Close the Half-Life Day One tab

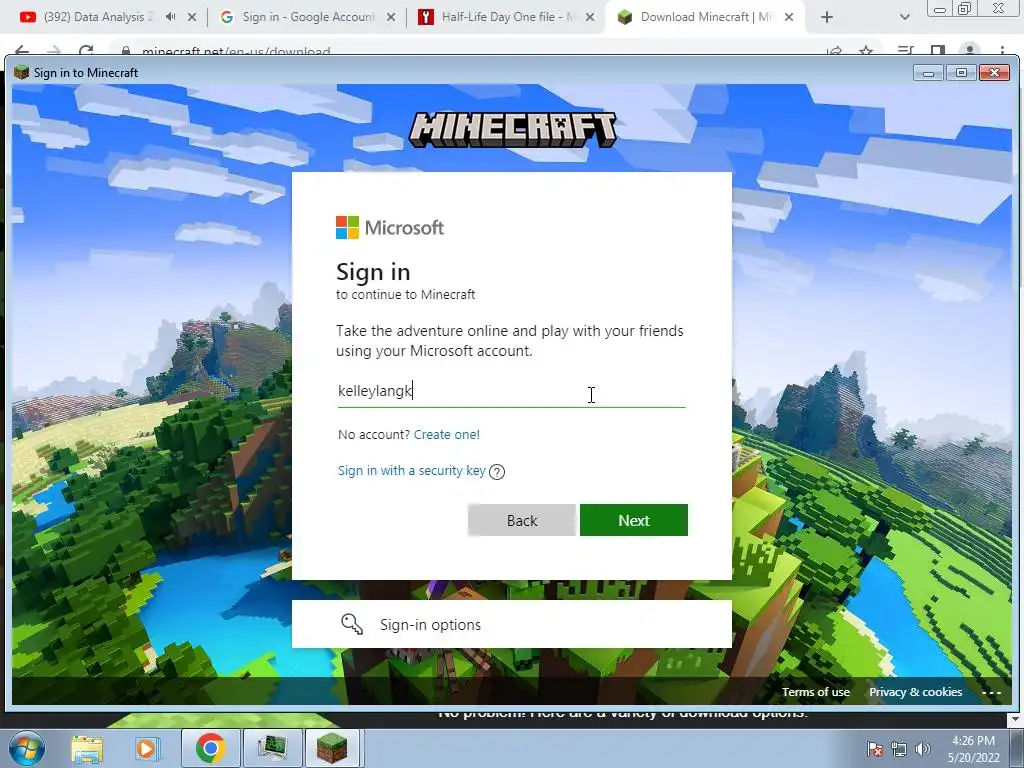[x=590, y=17]
